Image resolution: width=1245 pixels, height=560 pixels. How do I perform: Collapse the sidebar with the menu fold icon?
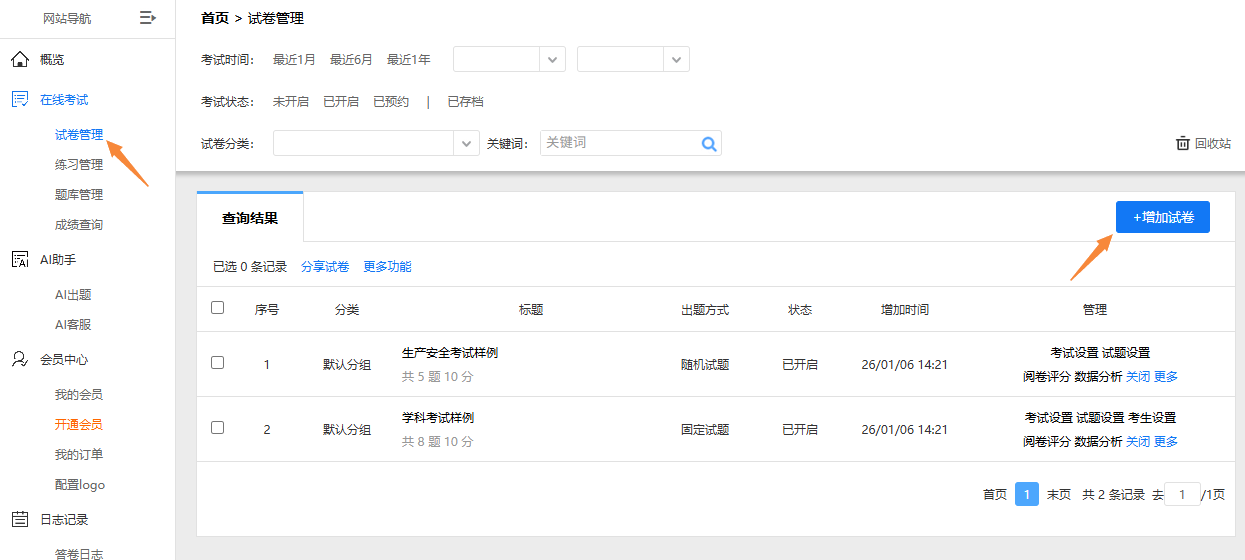[148, 17]
